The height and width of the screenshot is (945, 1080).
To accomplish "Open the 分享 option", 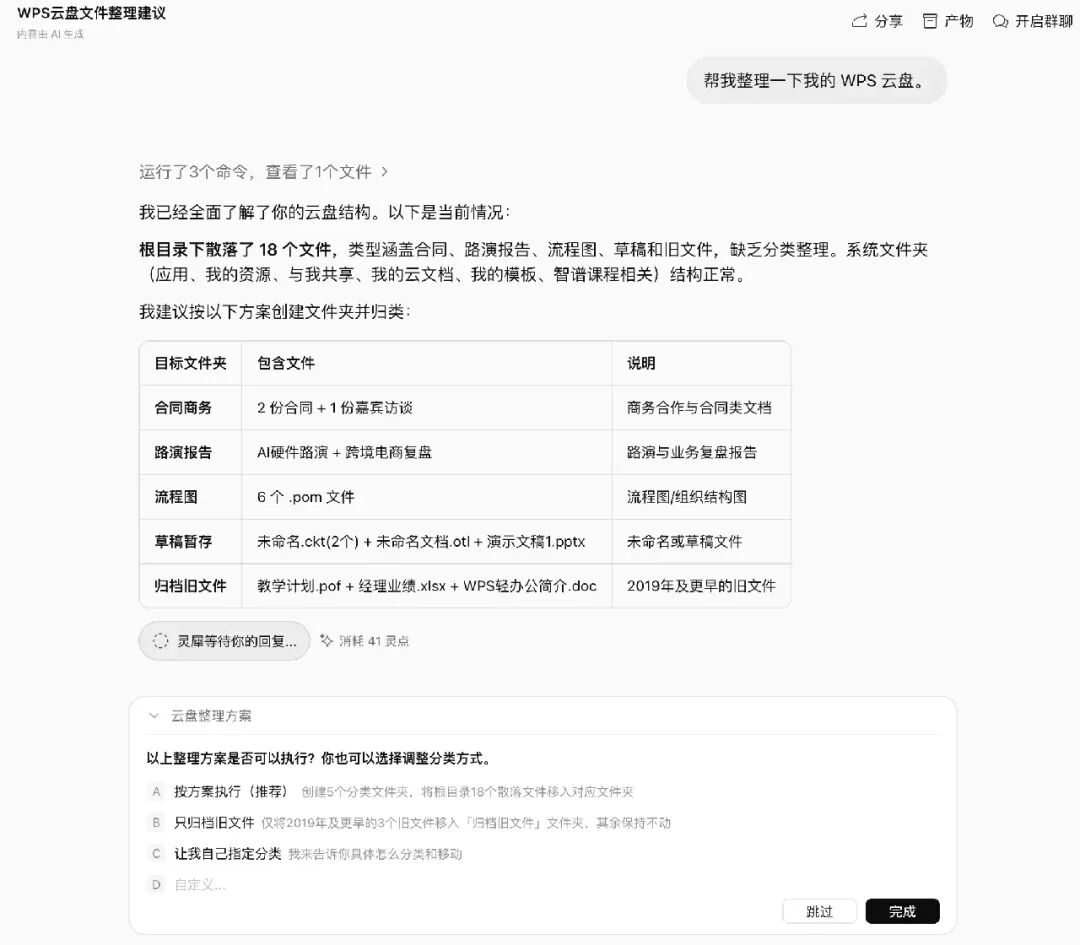I will tap(878, 21).
